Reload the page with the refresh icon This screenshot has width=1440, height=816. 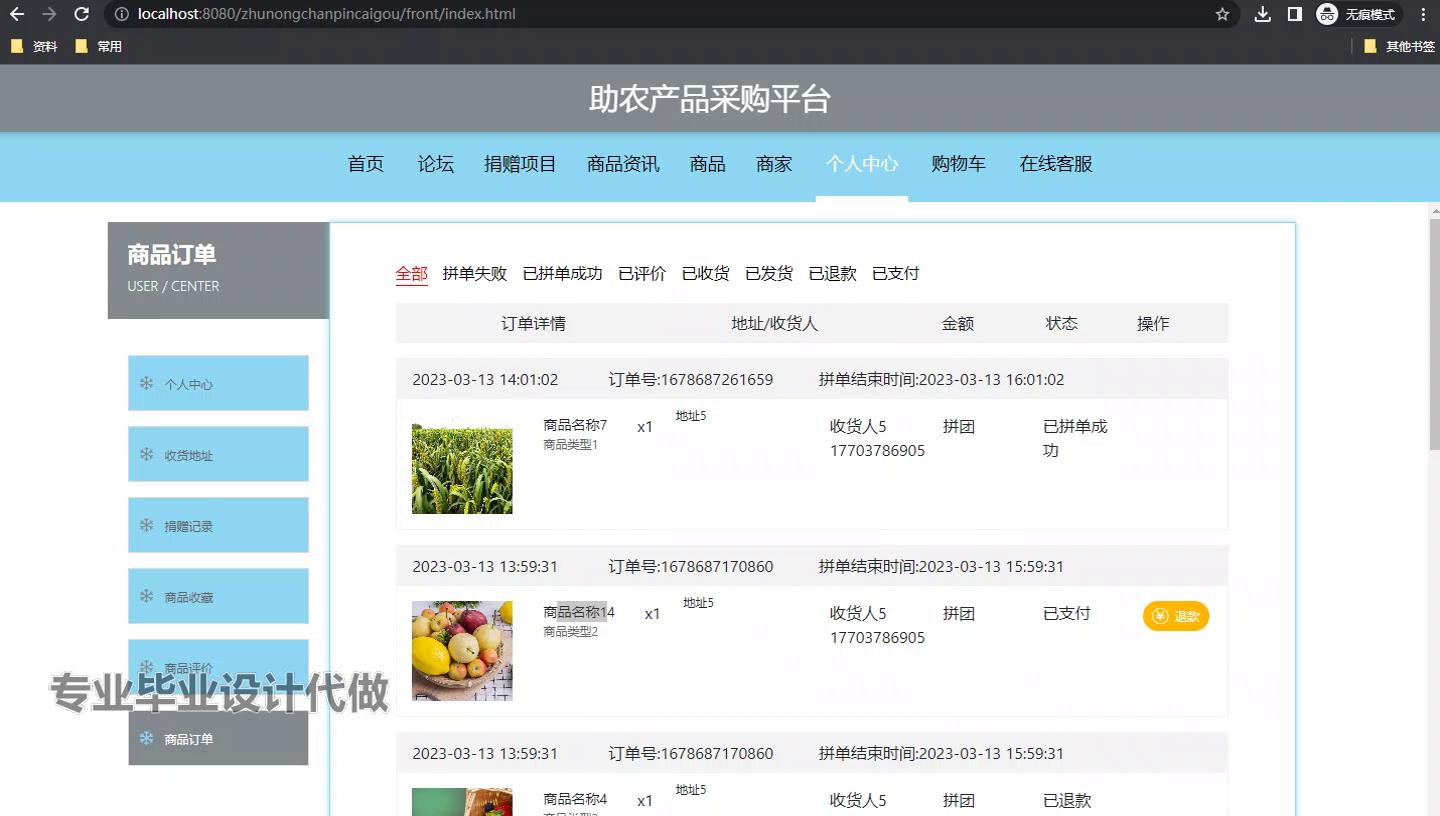tap(82, 14)
